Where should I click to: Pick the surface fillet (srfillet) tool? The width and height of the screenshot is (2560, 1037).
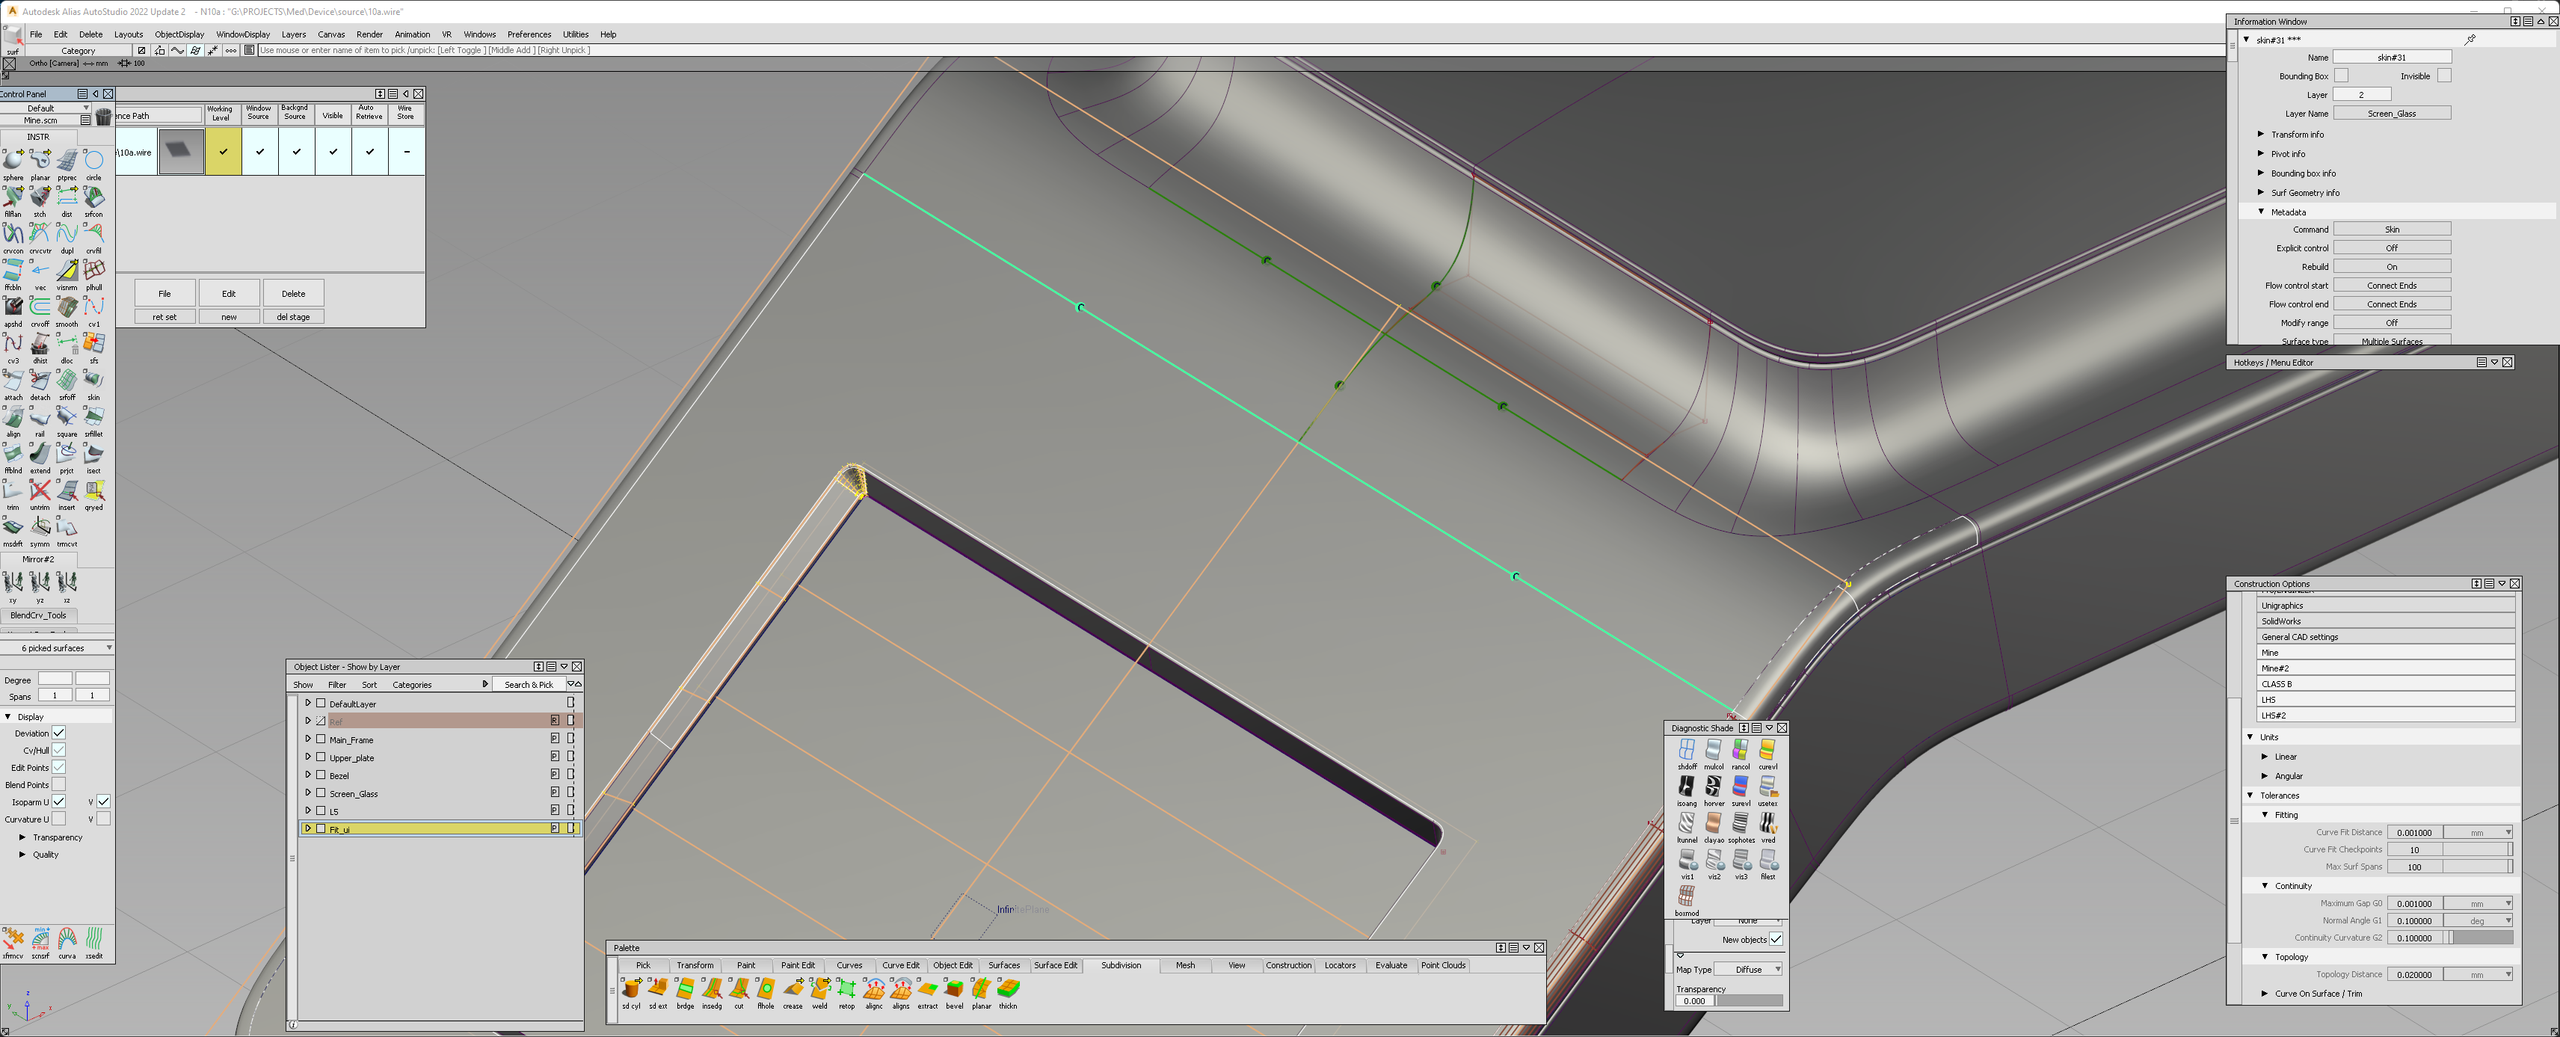(93, 418)
